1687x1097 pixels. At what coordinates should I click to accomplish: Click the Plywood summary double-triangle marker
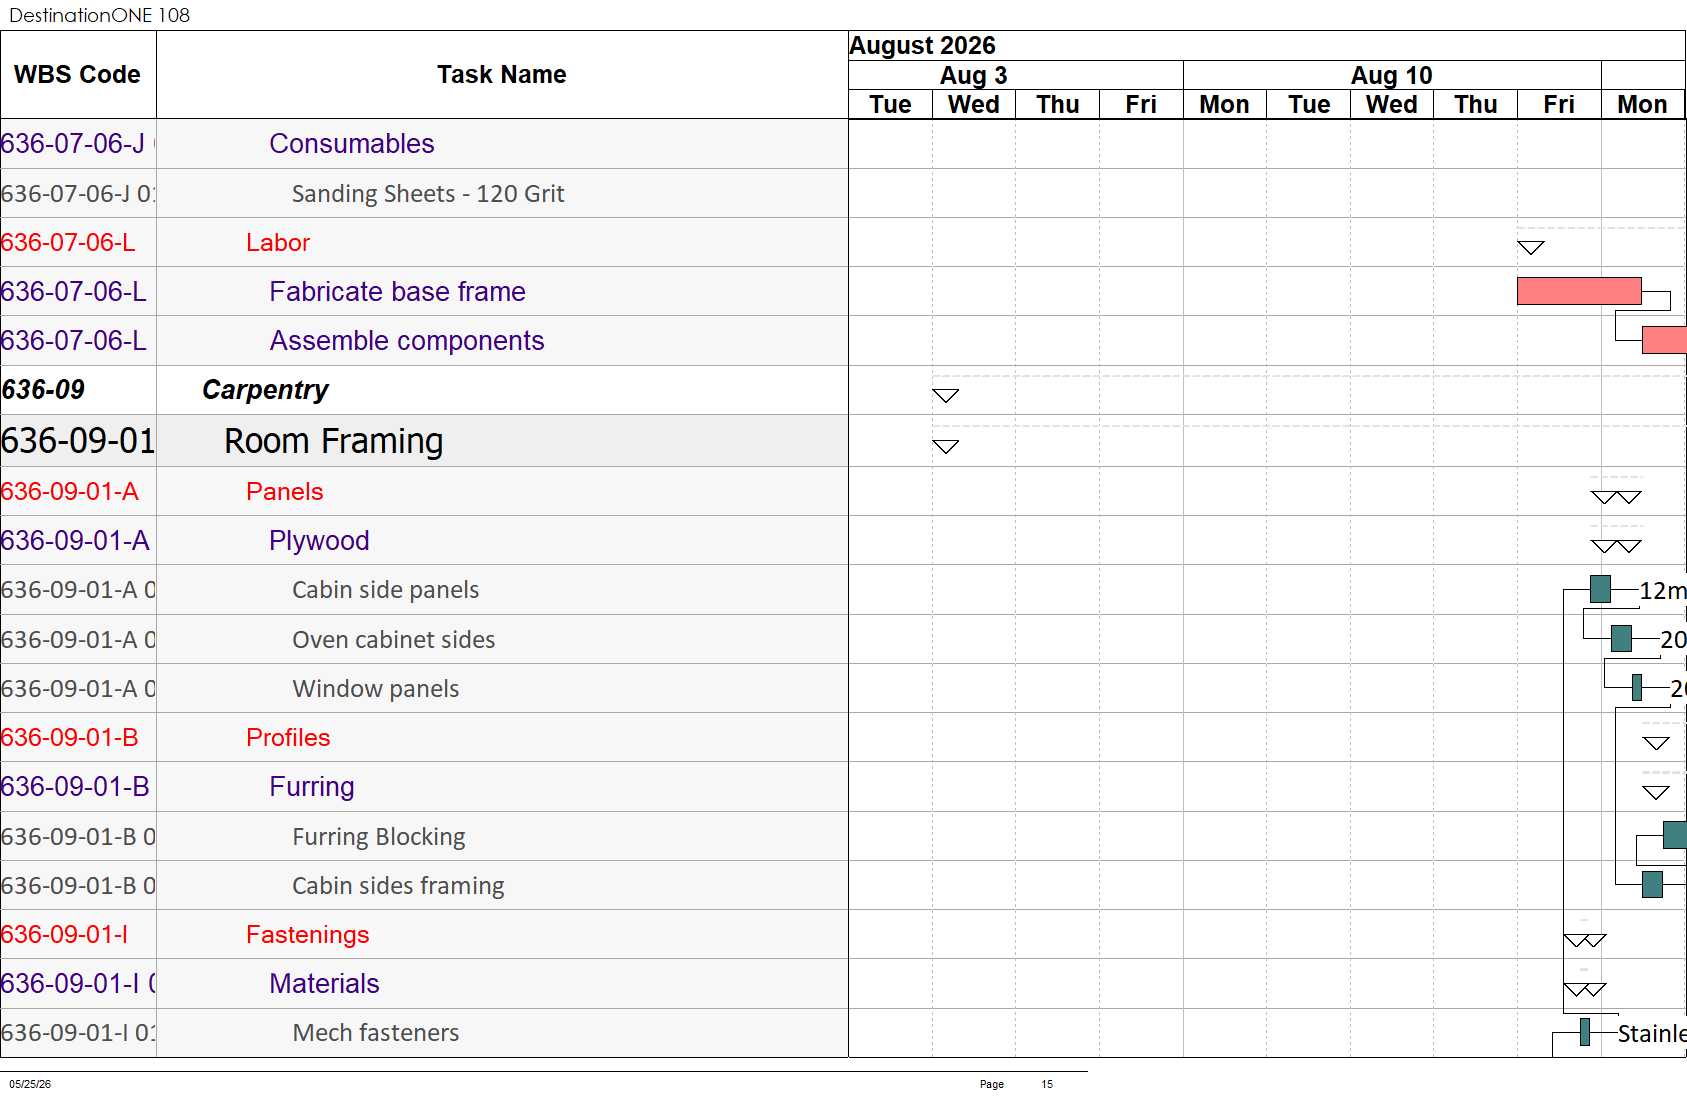point(1616,546)
